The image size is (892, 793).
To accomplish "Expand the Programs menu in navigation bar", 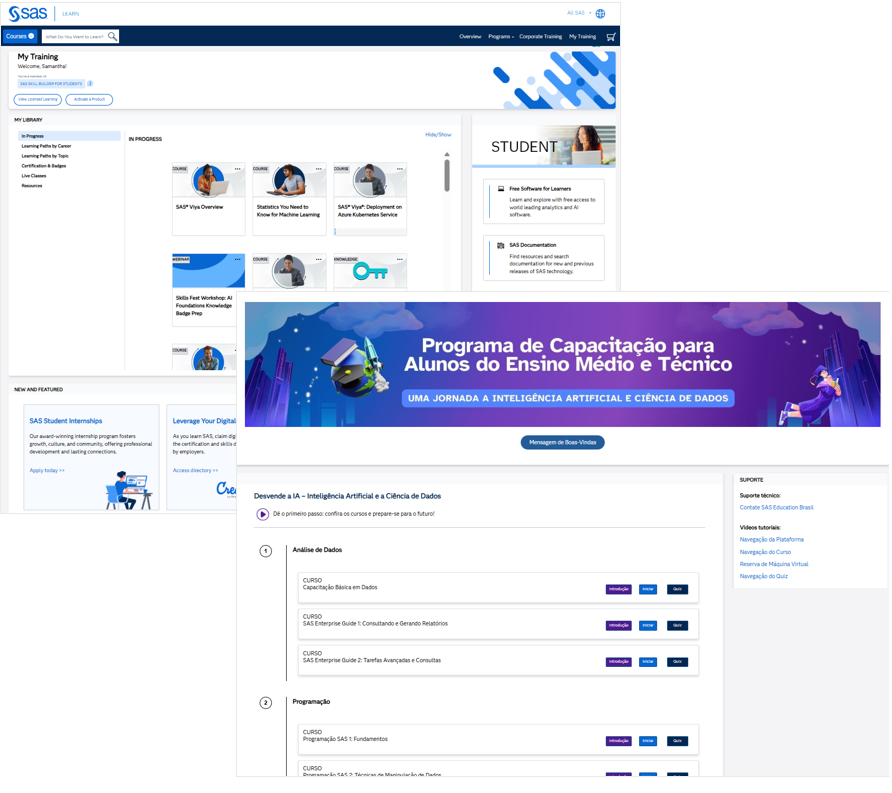I will [x=501, y=37].
